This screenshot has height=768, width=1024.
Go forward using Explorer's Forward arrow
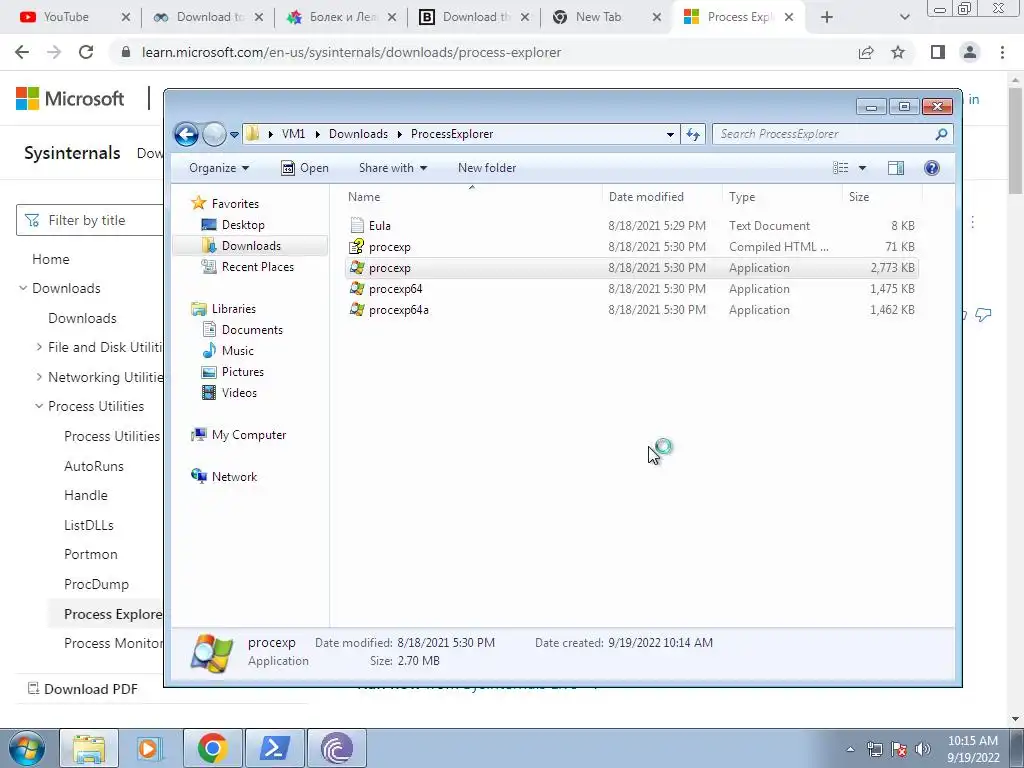214,135
